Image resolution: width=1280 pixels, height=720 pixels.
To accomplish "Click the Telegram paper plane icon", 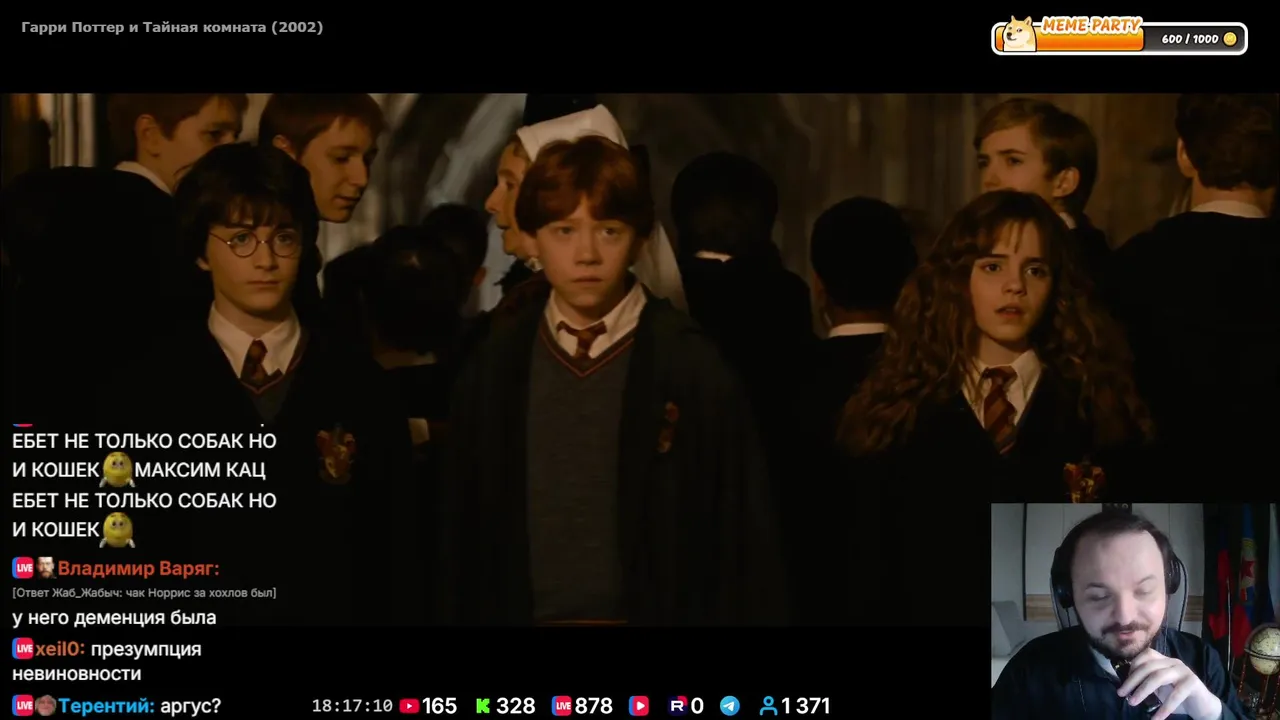I will [730, 706].
